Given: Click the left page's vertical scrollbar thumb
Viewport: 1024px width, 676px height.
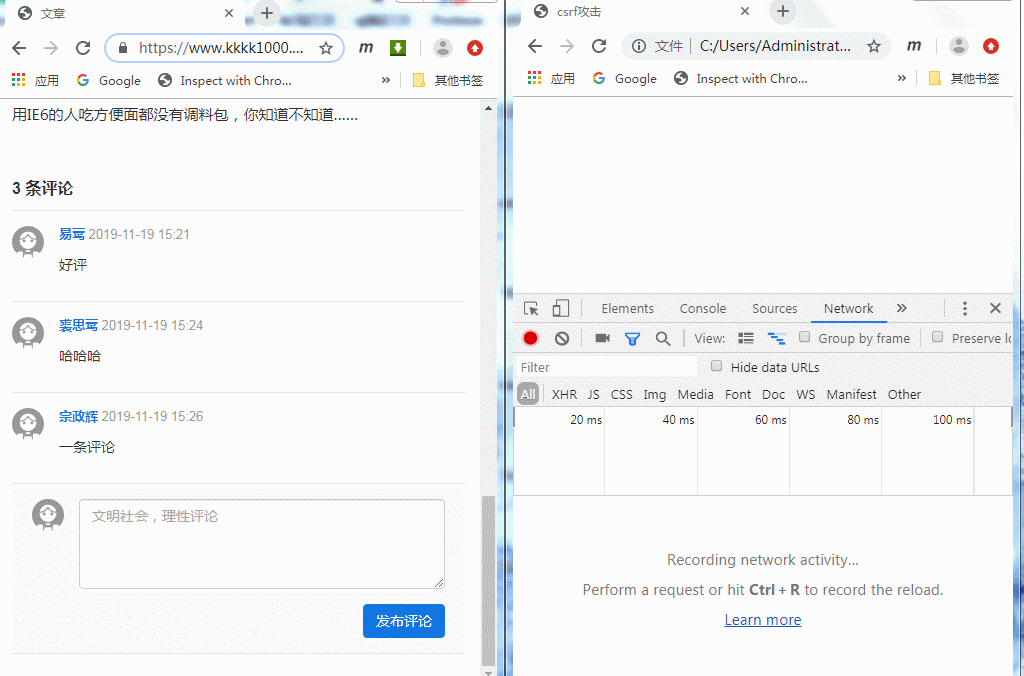Looking at the screenshot, I should [488, 581].
